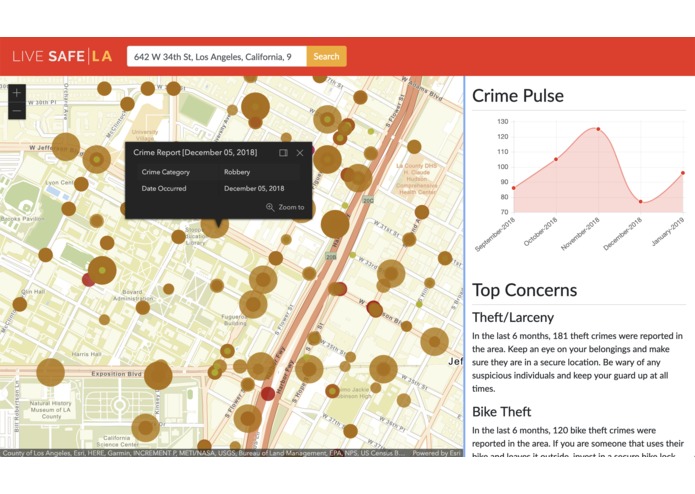Viewport: 695px width, 494px height.
Task: Click the Powered by Esri attribution
Action: click(436, 453)
